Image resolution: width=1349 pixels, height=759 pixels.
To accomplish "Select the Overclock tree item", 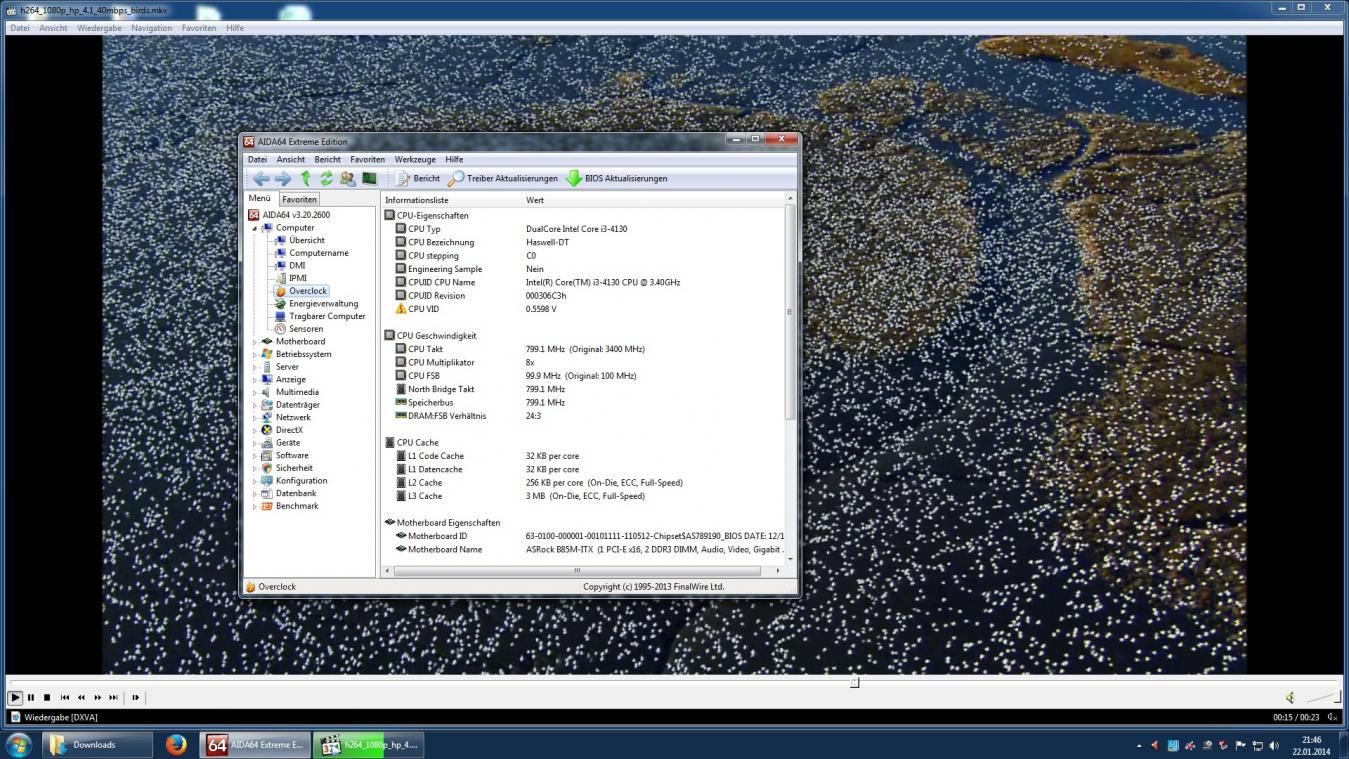I will 301,291.
